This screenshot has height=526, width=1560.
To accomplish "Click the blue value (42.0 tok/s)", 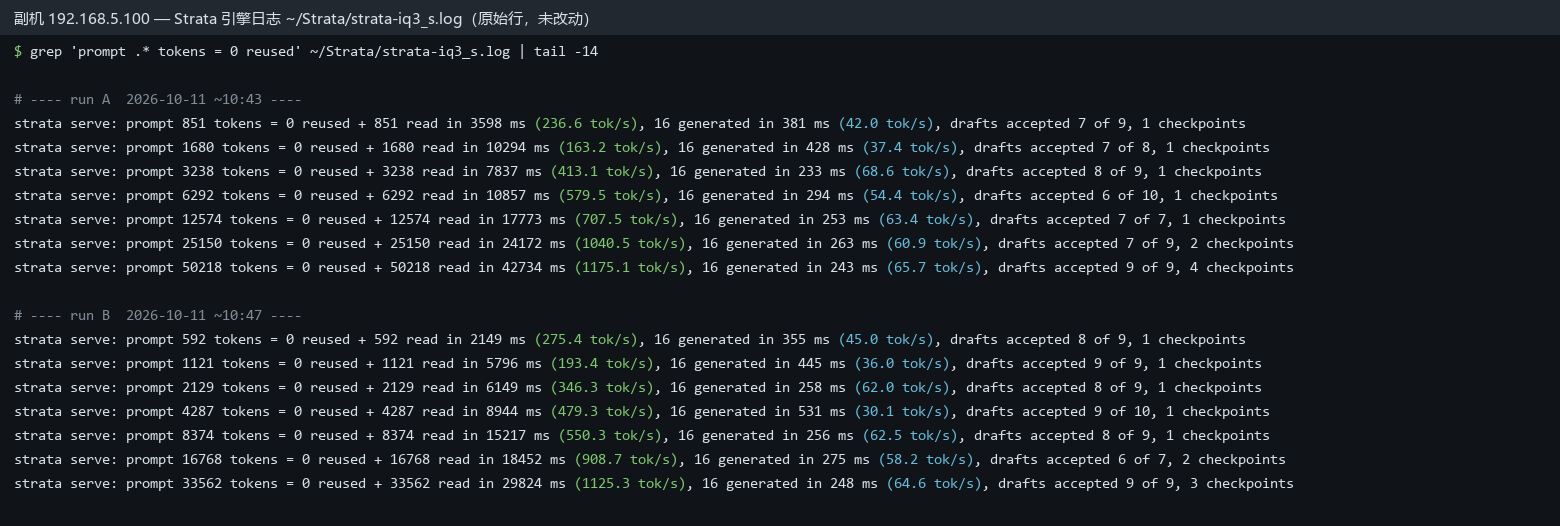I will [886, 124].
